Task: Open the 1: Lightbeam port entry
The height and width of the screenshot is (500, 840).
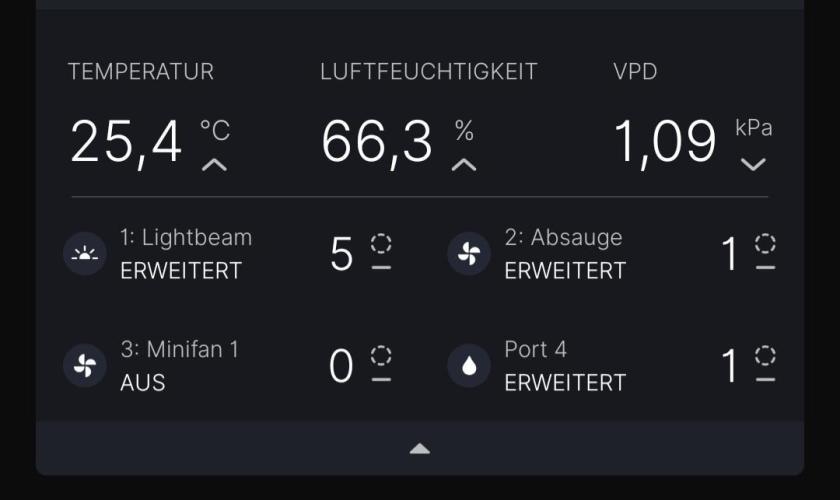Action: [186, 254]
